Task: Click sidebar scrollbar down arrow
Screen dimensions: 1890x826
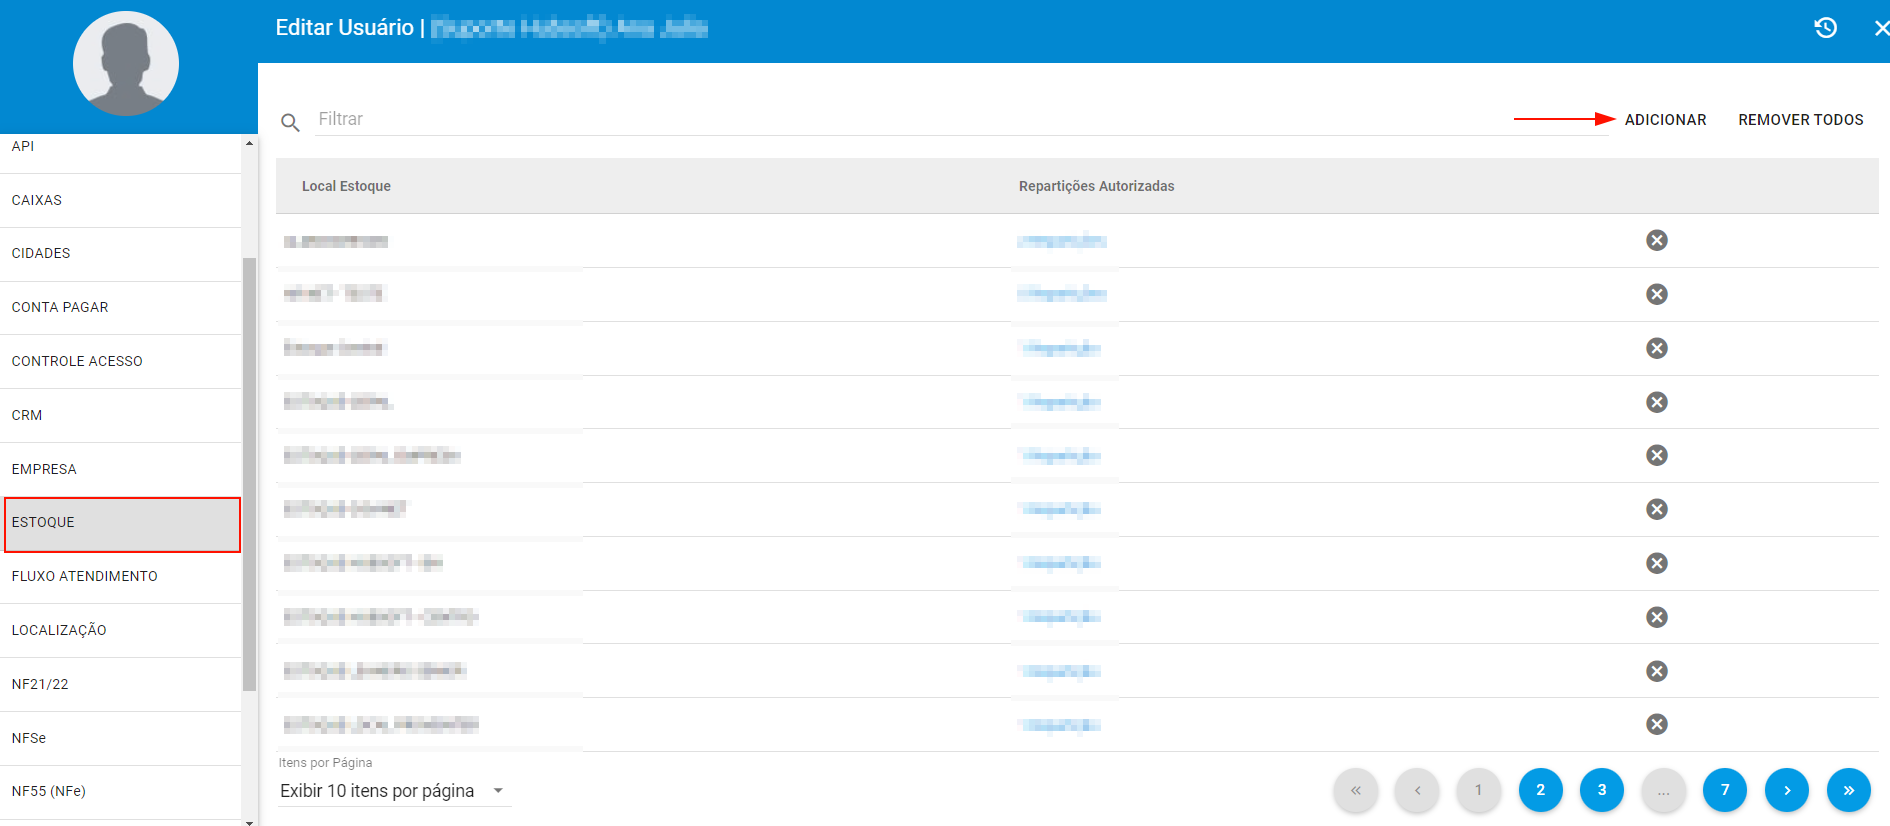Action: coord(249,821)
